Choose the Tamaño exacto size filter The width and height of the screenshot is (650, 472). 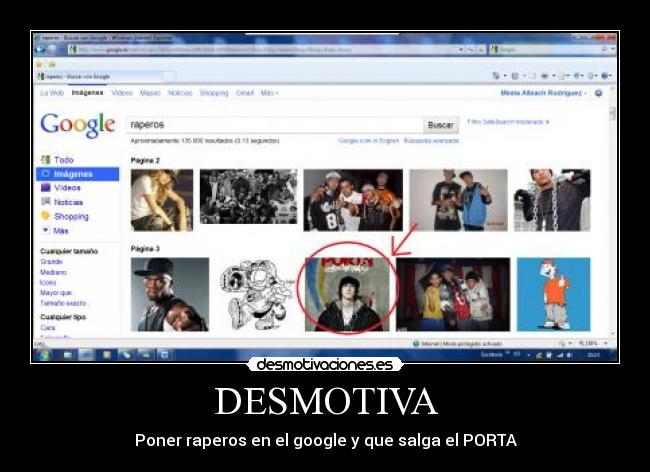tap(64, 303)
